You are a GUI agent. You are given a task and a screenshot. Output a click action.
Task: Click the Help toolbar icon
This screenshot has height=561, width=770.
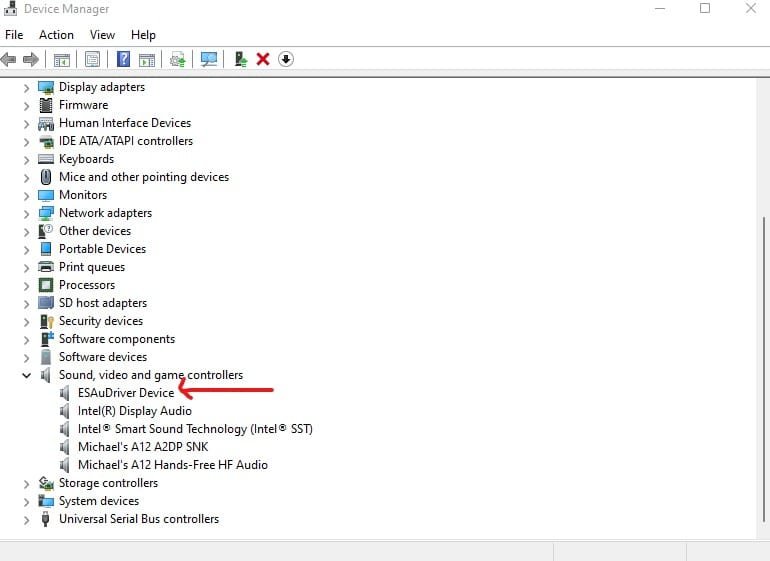click(124, 59)
